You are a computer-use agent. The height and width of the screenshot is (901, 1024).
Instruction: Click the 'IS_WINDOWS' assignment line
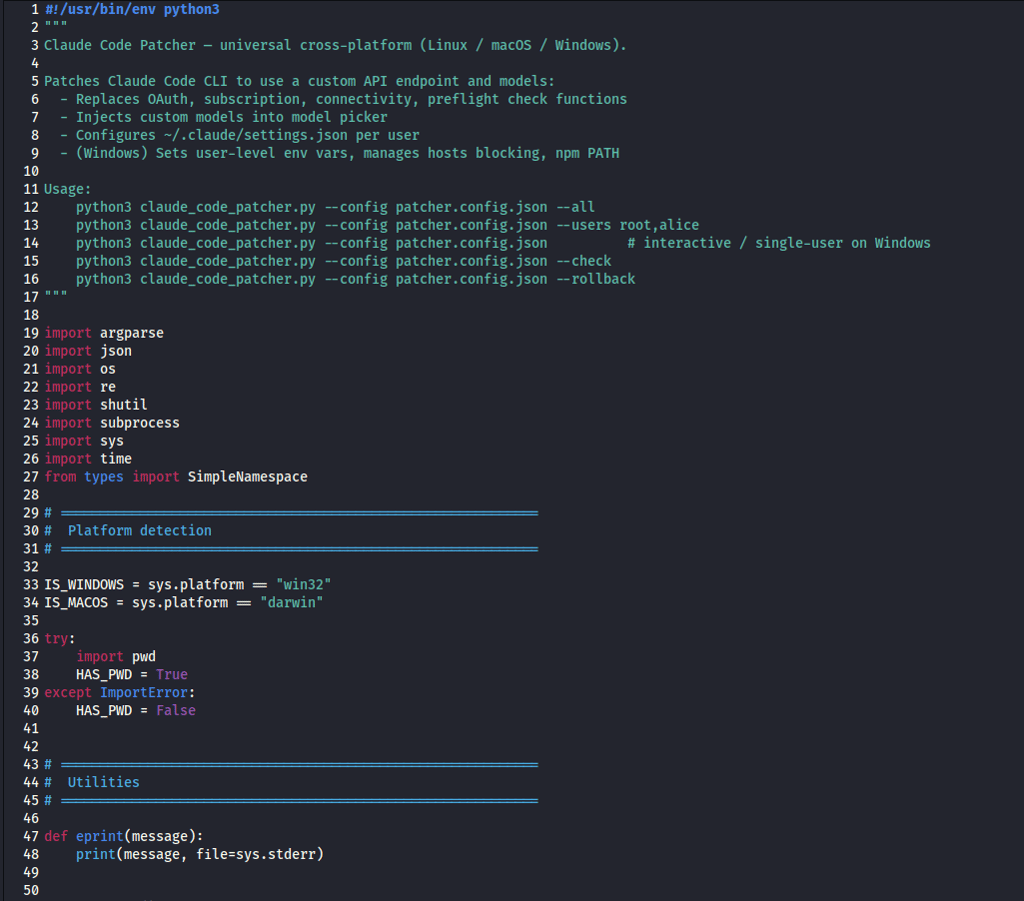pos(187,584)
